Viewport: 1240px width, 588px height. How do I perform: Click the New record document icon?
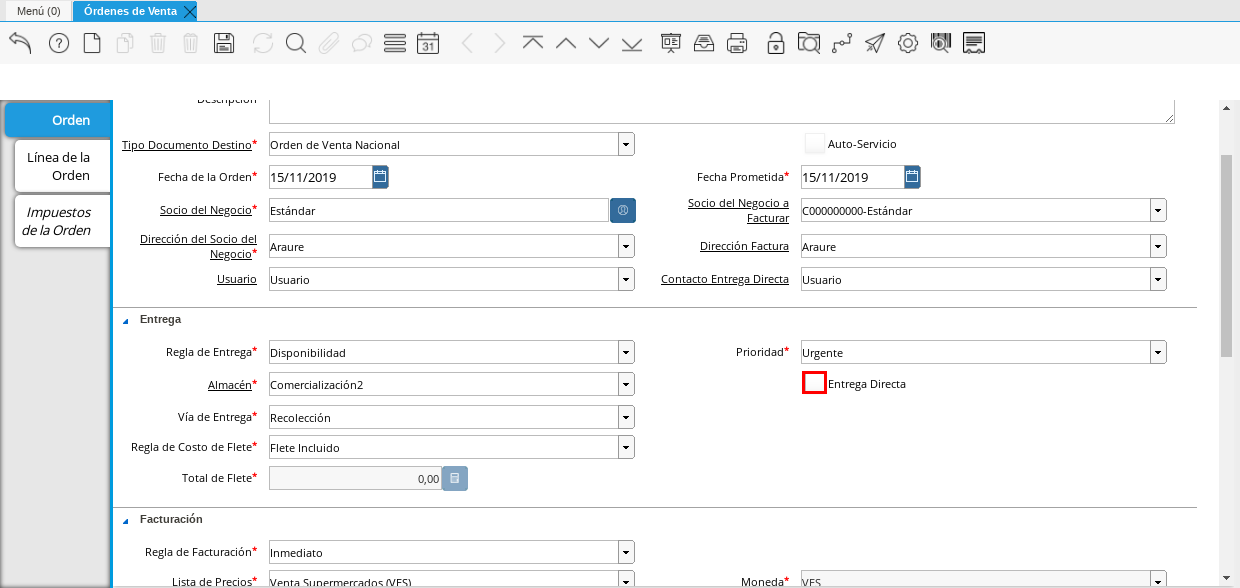pyautogui.click(x=92, y=43)
